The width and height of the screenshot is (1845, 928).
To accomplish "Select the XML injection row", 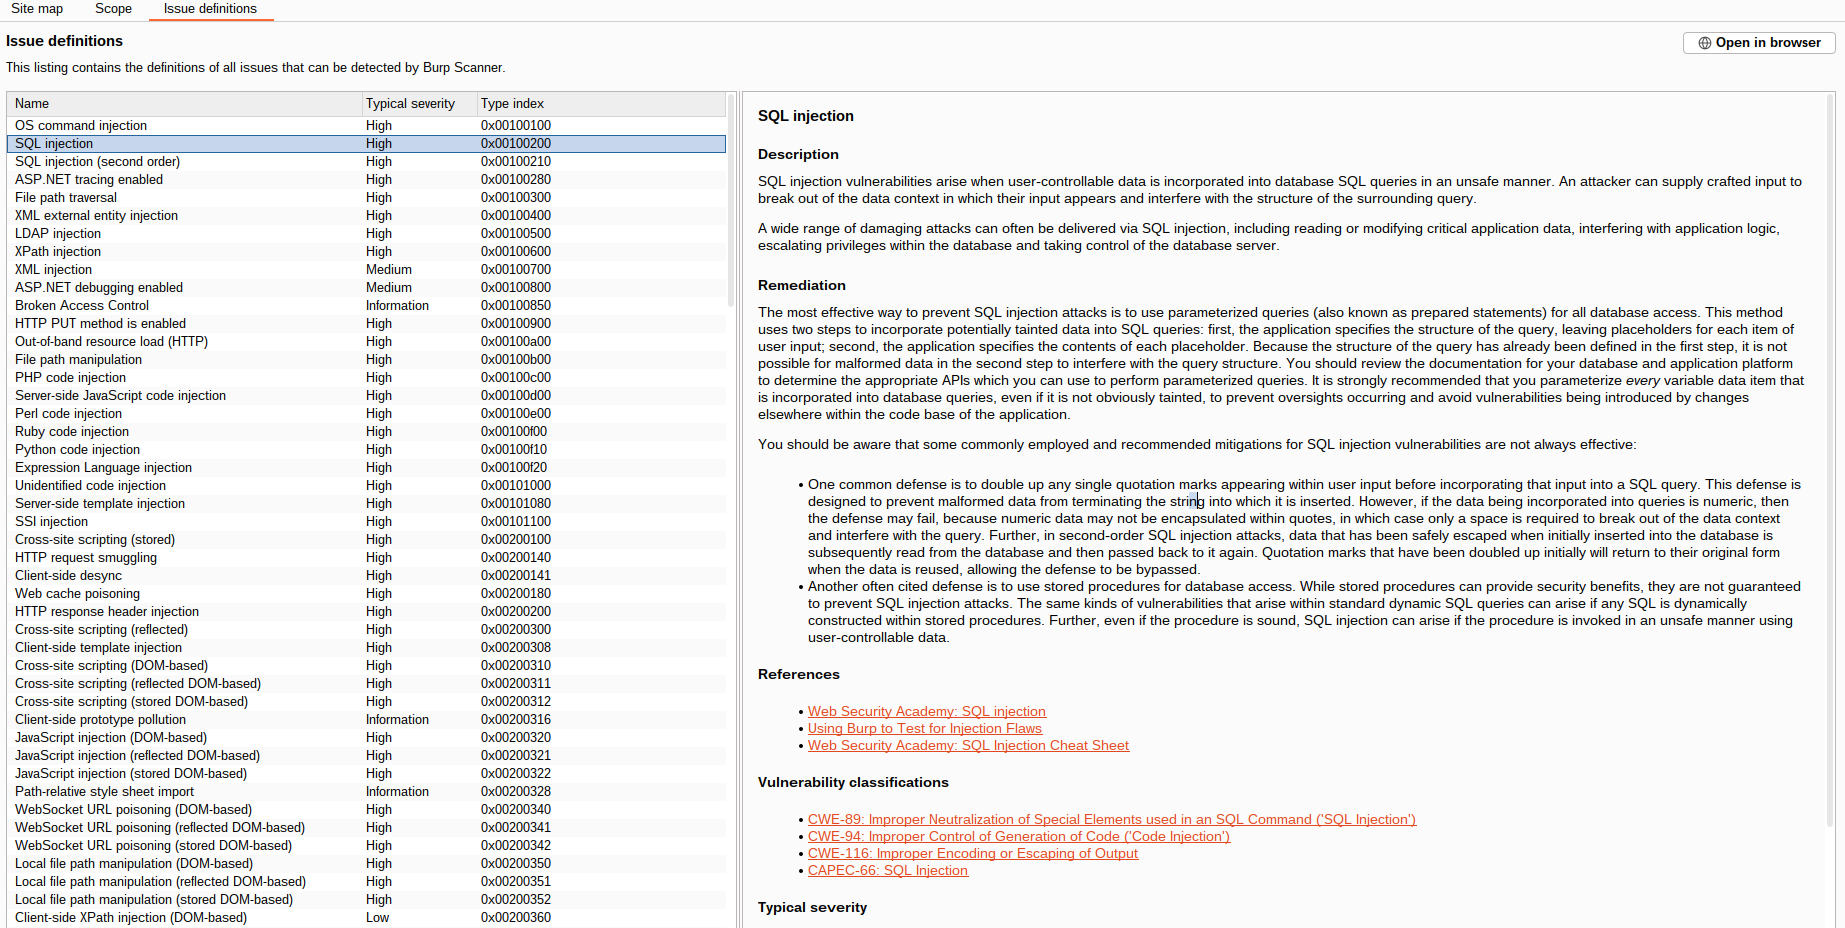I will click(x=366, y=270).
